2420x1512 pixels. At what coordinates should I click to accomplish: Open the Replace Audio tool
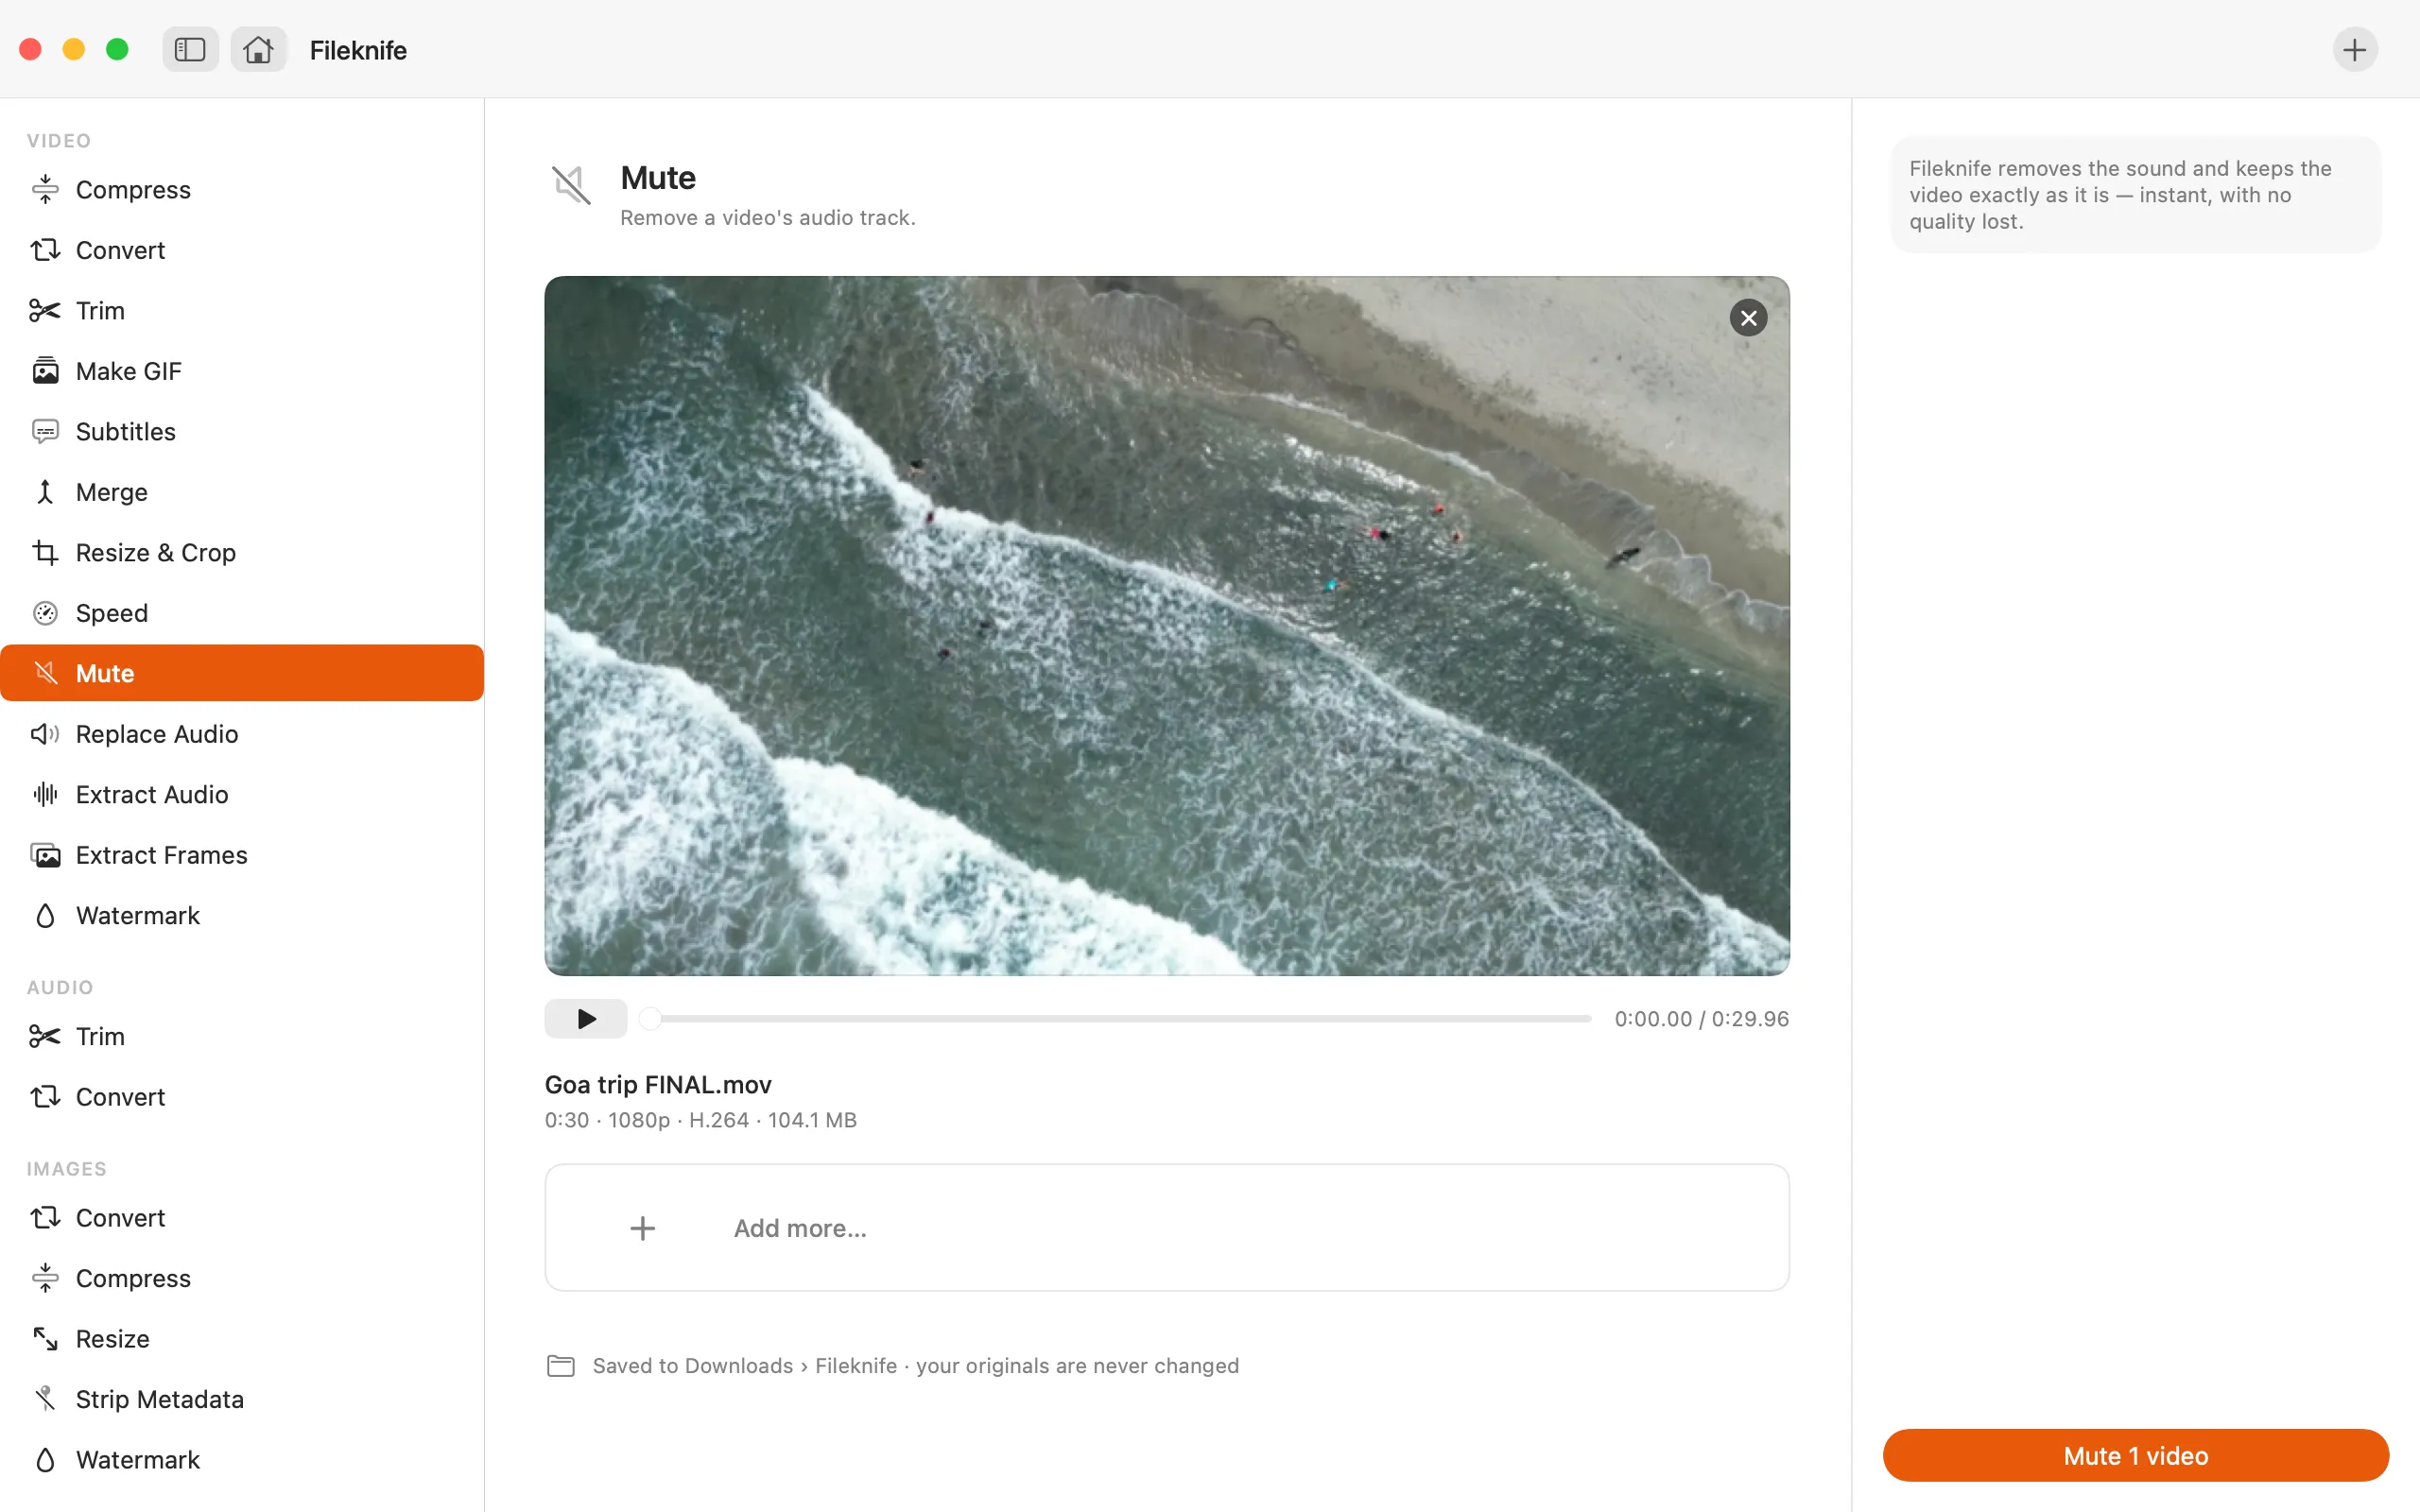[242, 734]
